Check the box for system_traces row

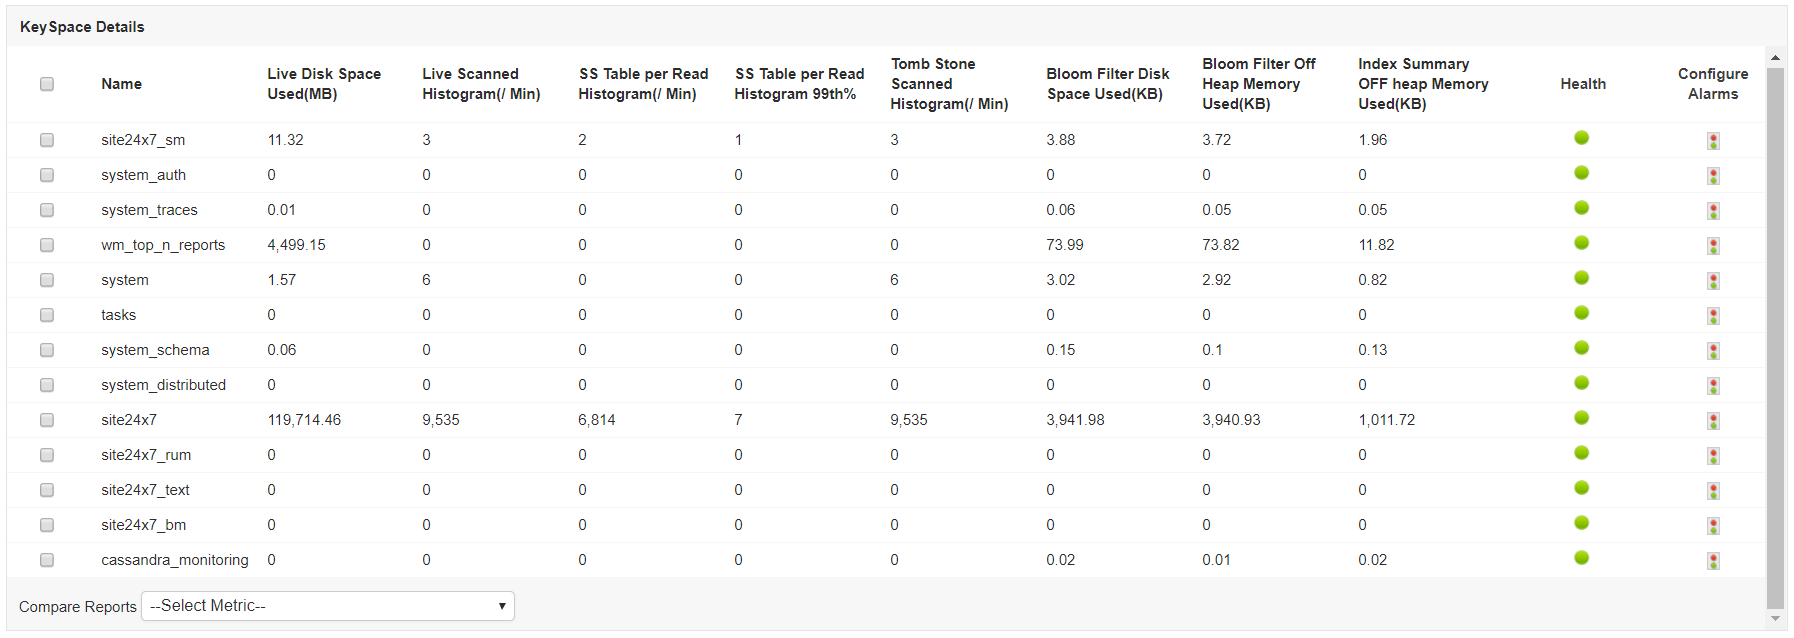point(47,210)
